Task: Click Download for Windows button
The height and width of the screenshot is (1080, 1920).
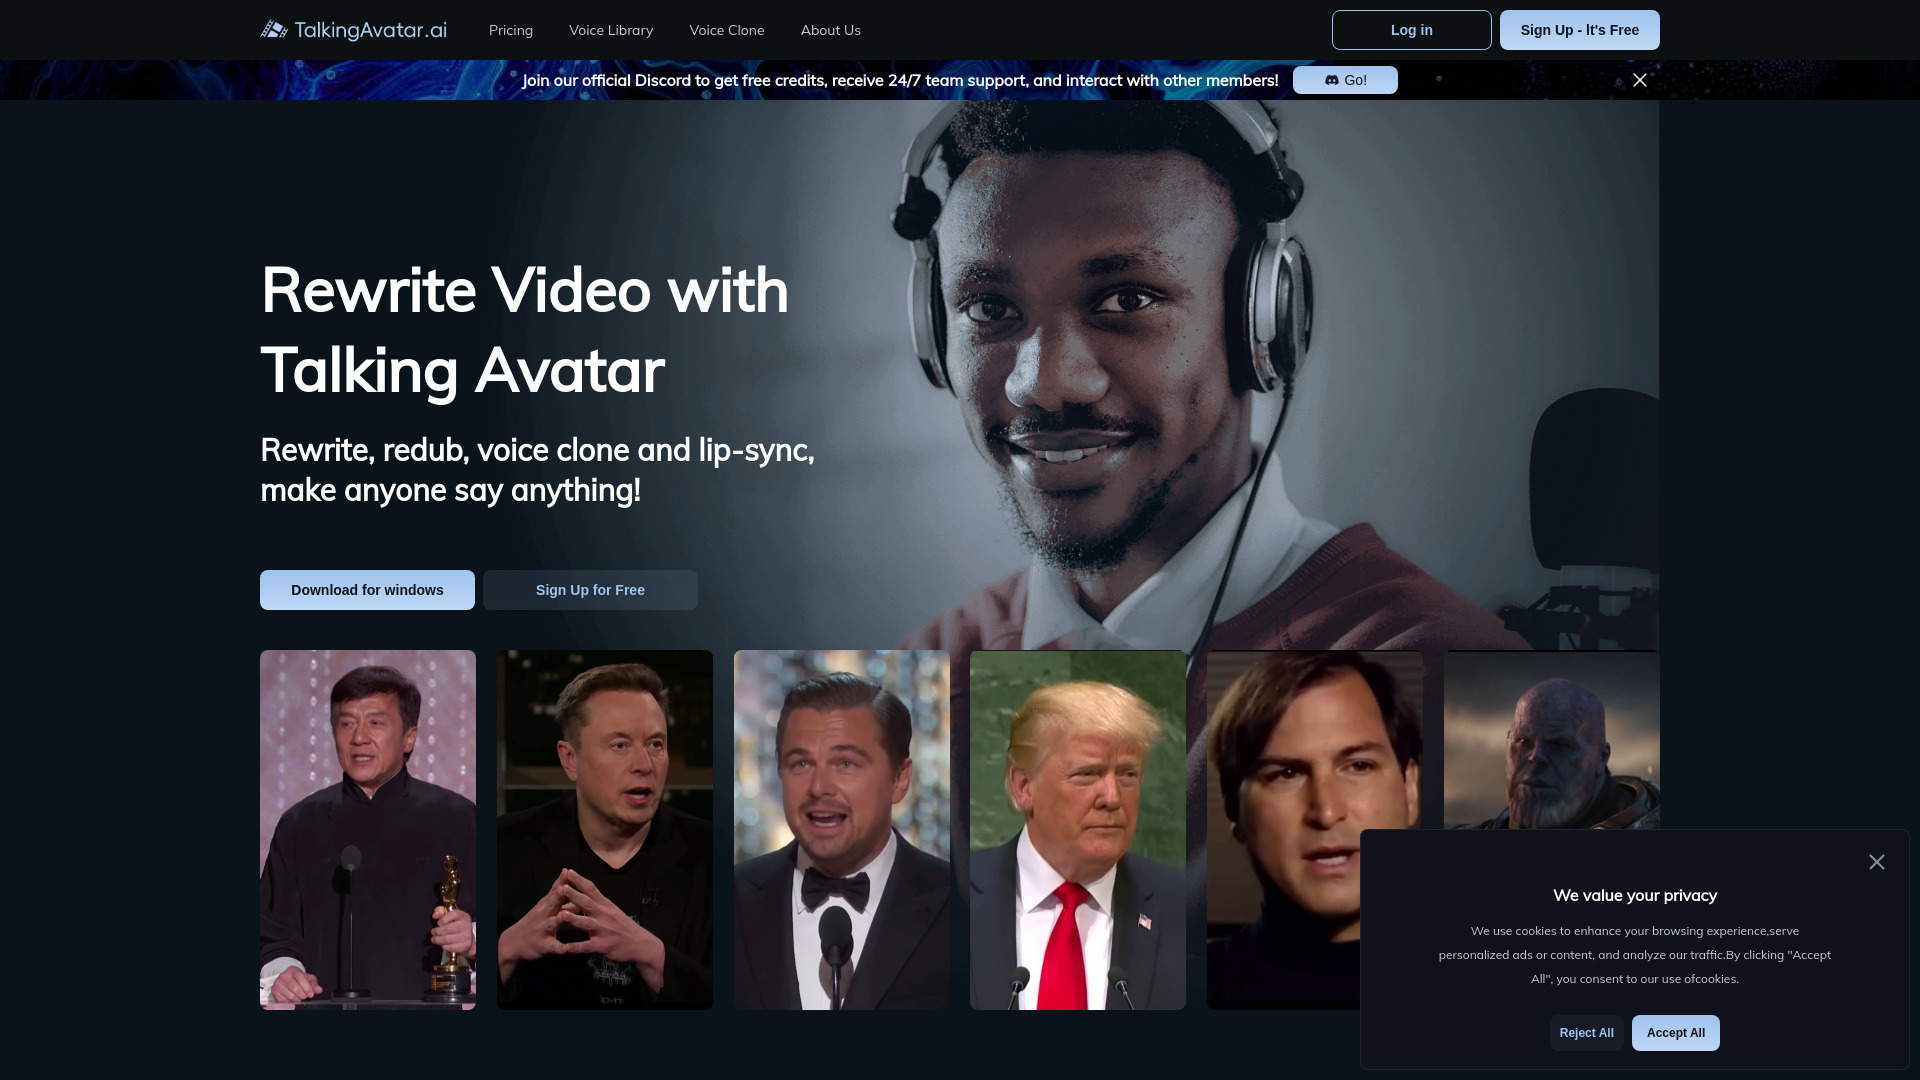Action: pyautogui.click(x=367, y=589)
